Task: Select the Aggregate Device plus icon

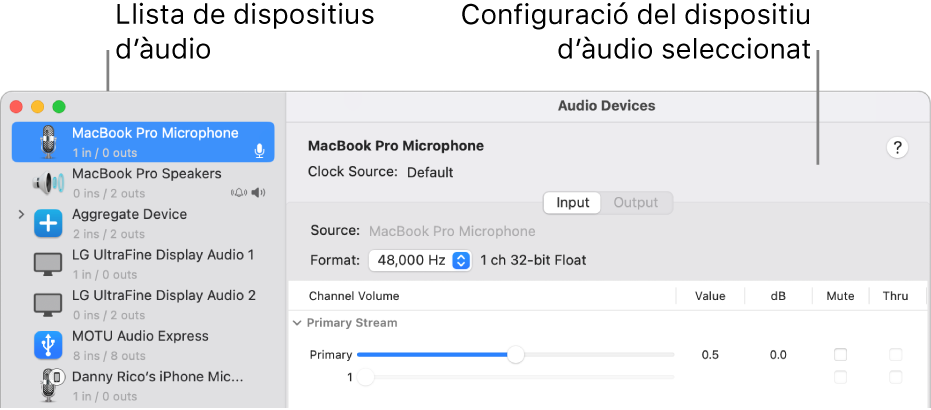Action: click(48, 224)
